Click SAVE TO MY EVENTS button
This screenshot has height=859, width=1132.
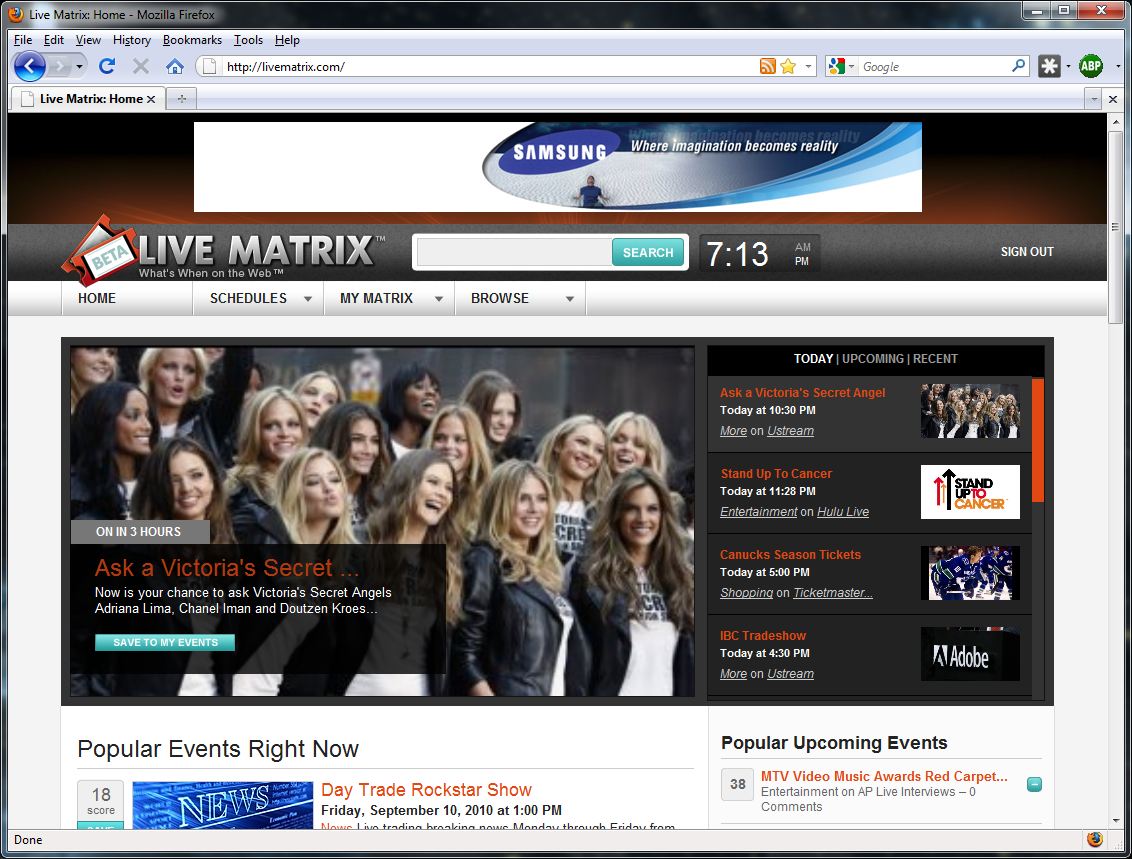[x=165, y=642]
